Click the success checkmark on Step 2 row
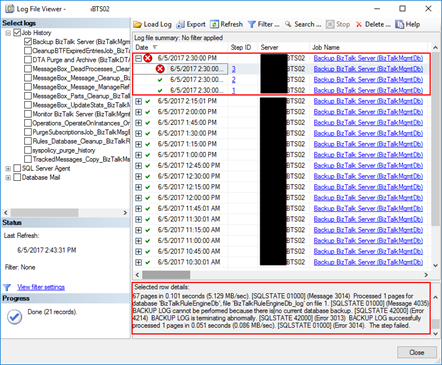This screenshot has width=442, height=365. coord(160,80)
